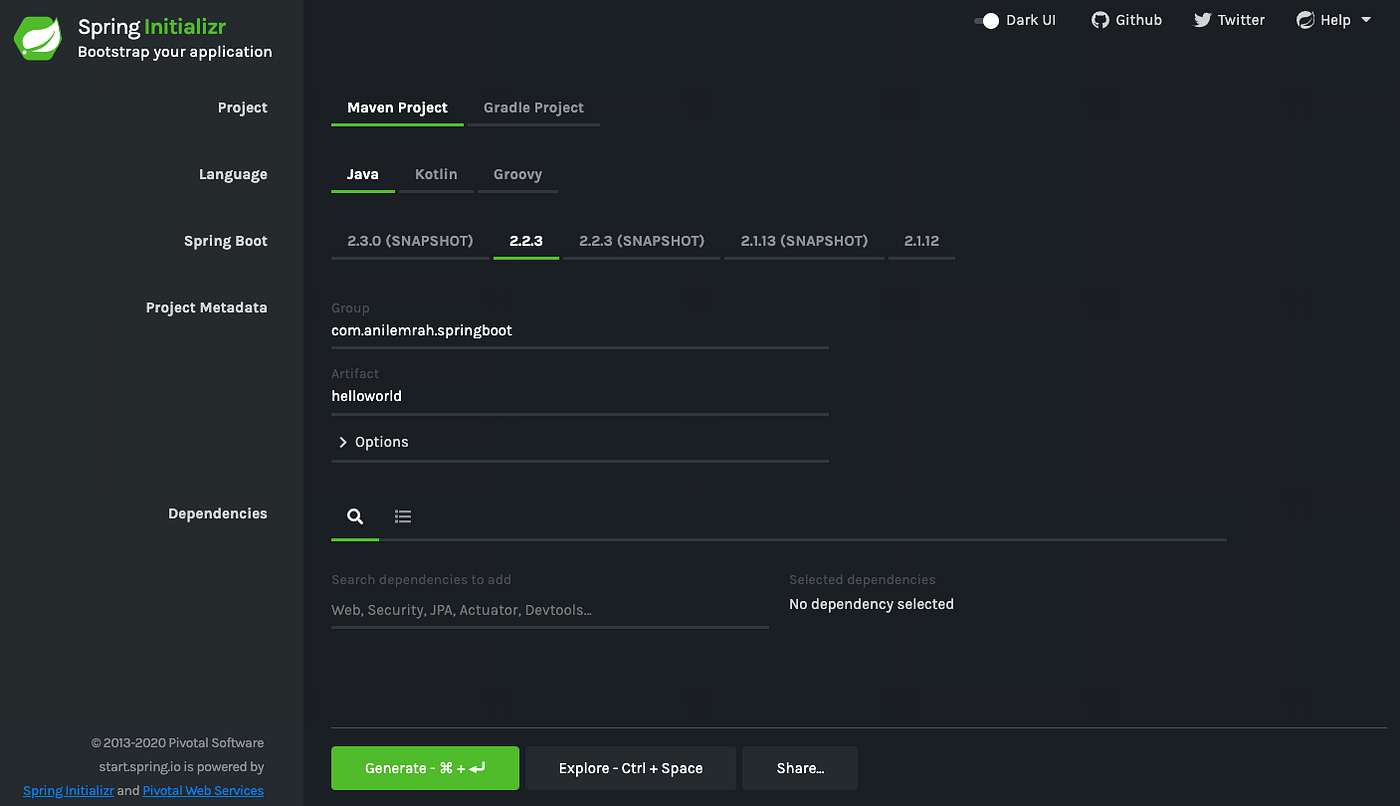Image resolution: width=1400 pixels, height=806 pixels.
Task: Click the Share... button
Action: pyautogui.click(x=800, y=768)
